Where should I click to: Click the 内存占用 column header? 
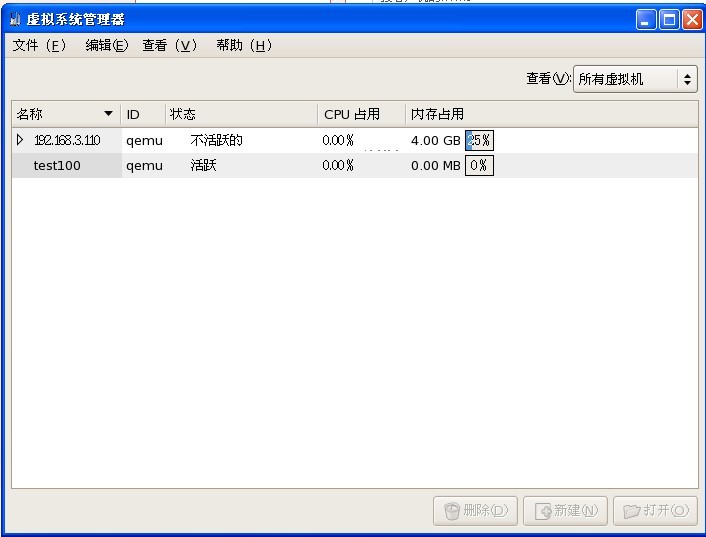pos(552,114)
